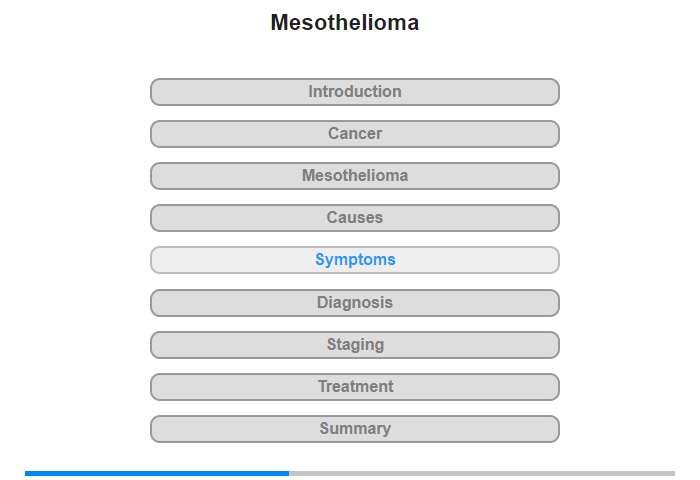Choose the Treatment button above Summary
700x480 pixels.
pyautogui.click(x=354, y=387)
